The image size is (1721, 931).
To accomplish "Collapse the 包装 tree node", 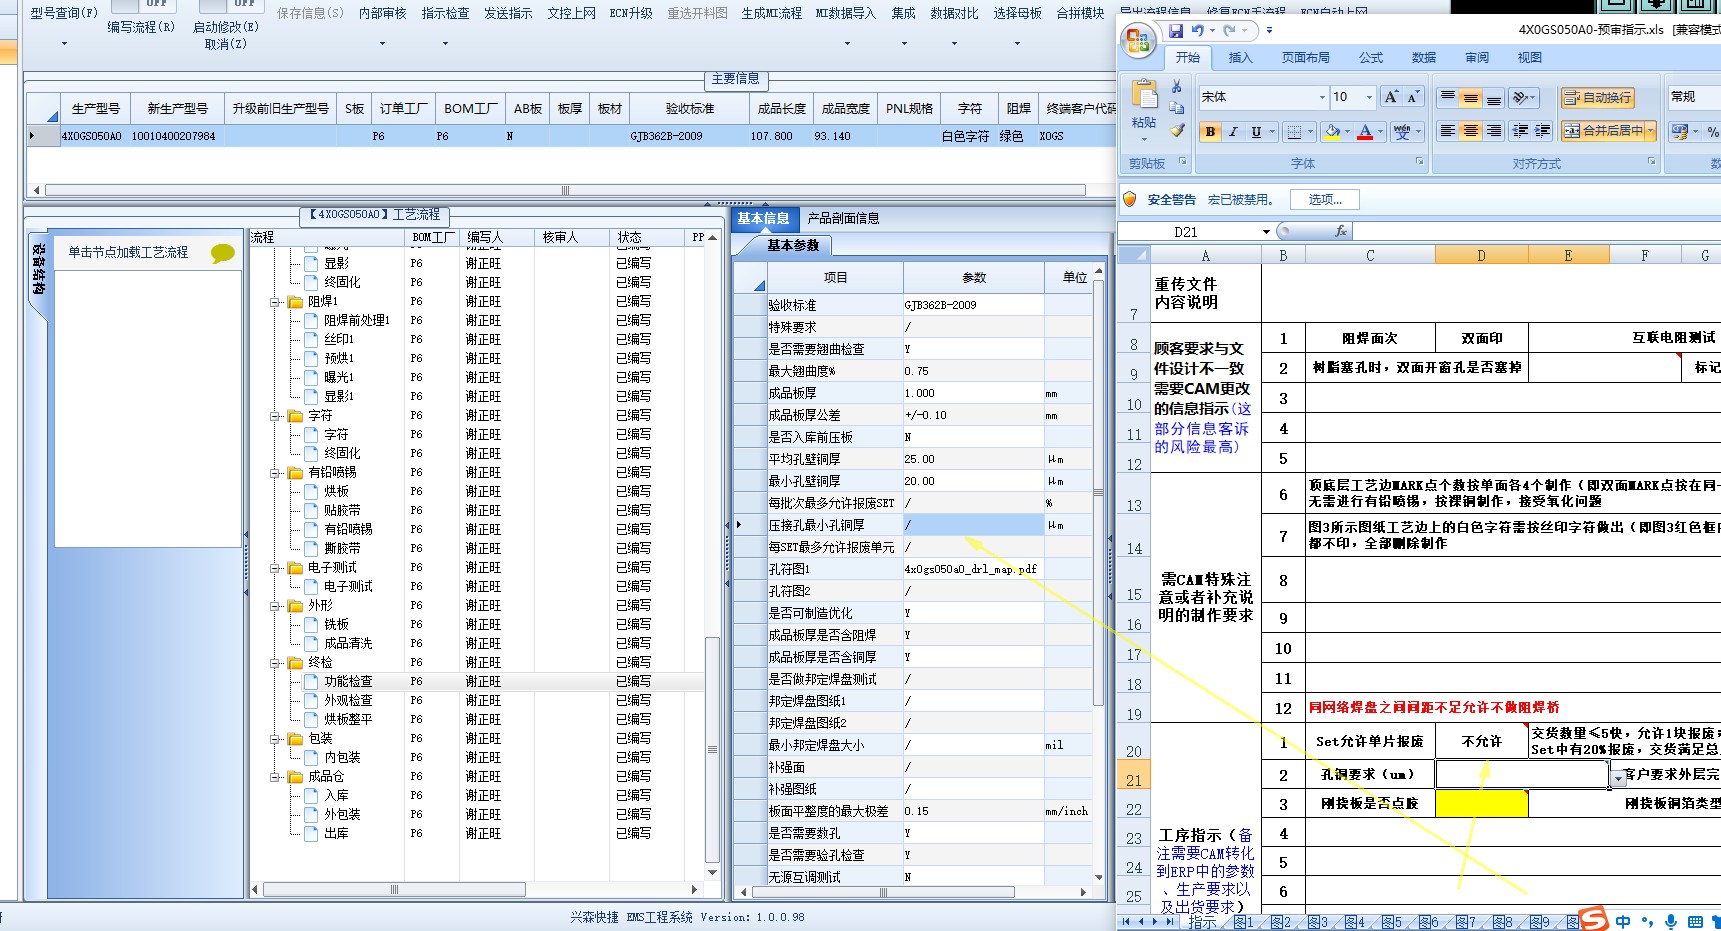I will click(x=275, y=739).
